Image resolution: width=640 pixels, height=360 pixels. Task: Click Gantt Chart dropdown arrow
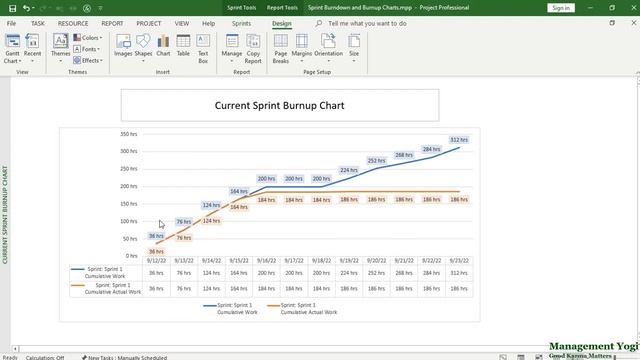[20, 61]
